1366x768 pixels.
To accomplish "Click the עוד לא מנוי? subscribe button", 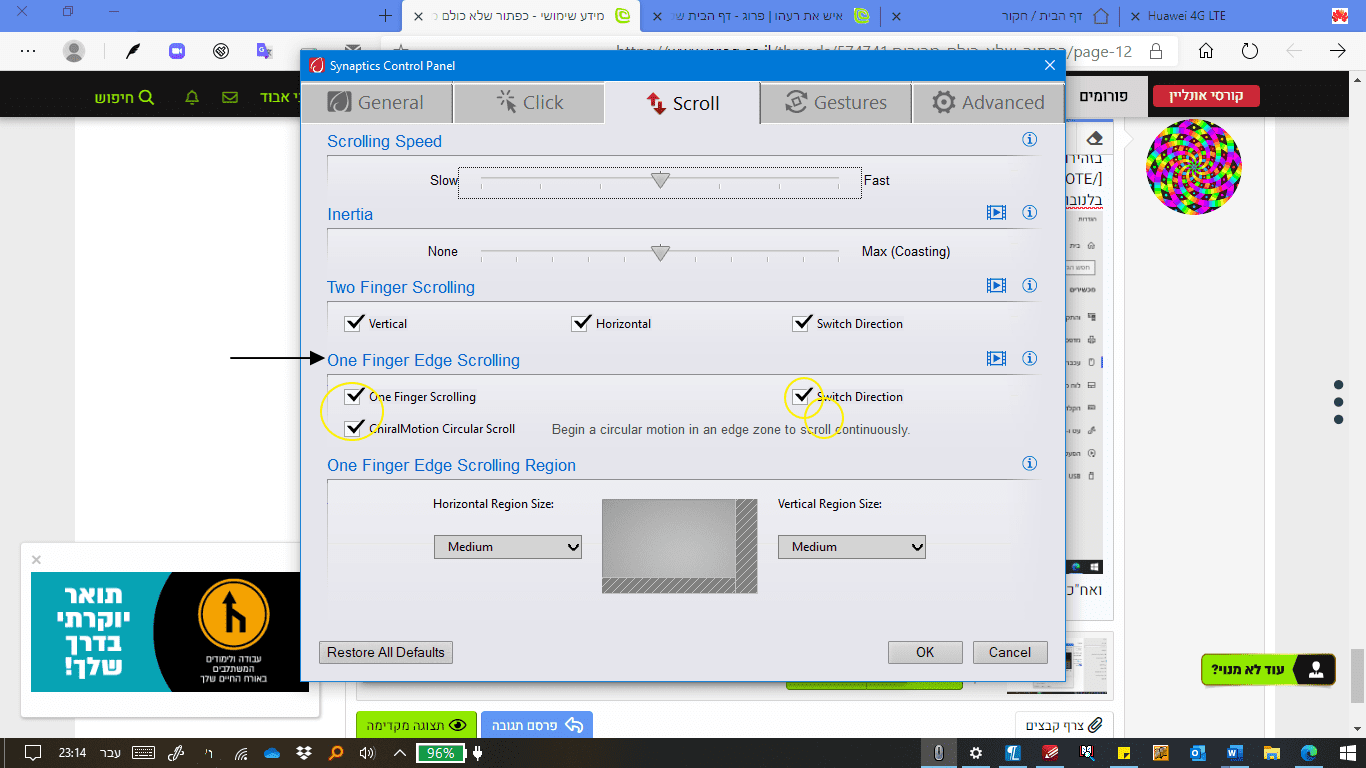I will 1268,669.
